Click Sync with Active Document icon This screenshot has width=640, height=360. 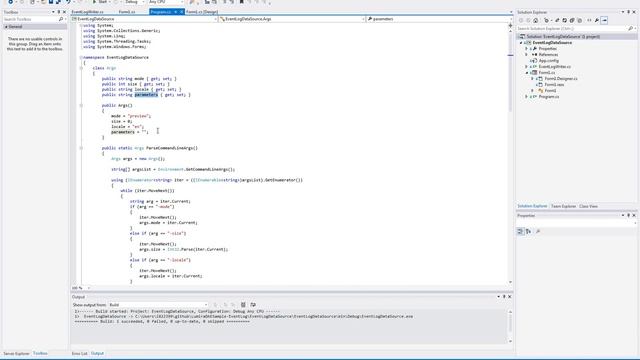pos(557,20)
